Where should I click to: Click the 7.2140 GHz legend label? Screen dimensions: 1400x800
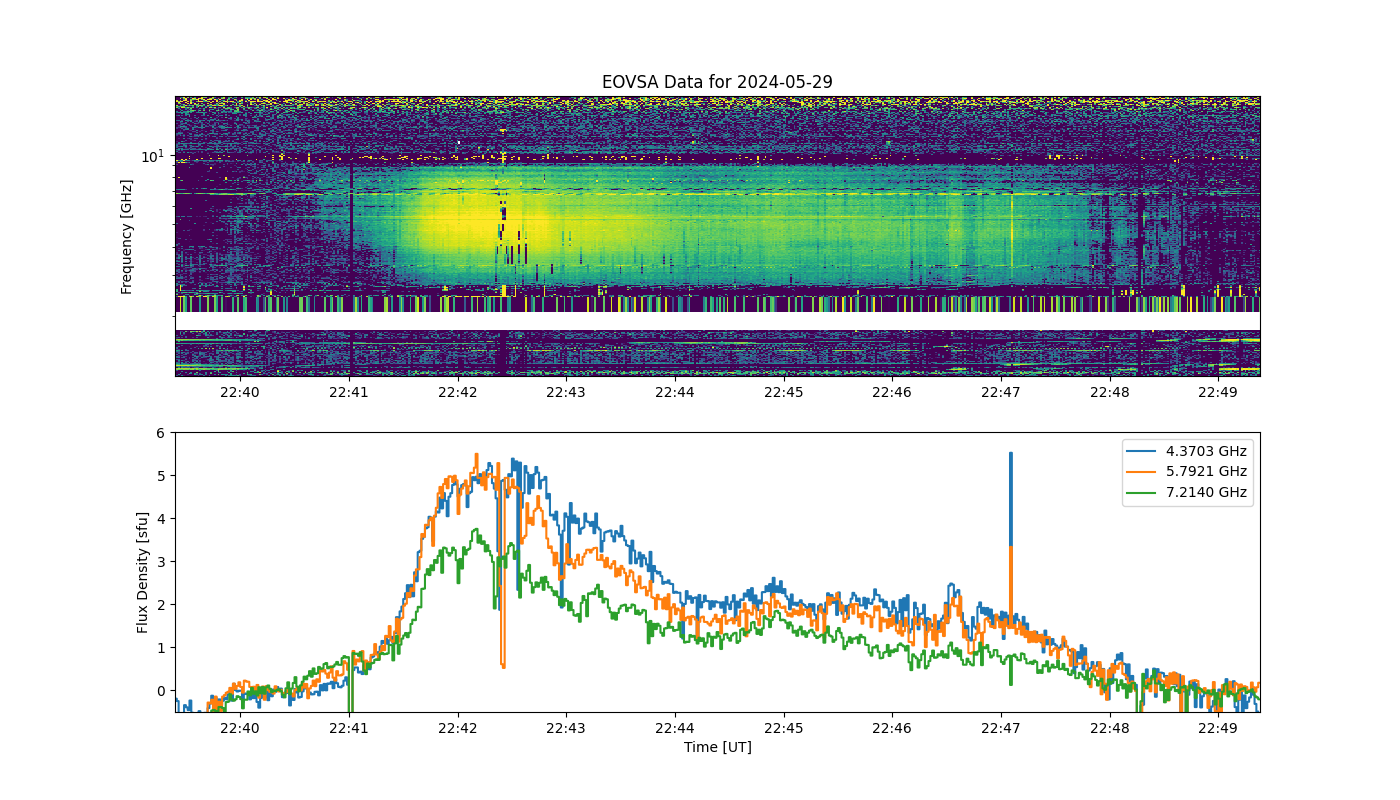click(x=1207, y=492)
